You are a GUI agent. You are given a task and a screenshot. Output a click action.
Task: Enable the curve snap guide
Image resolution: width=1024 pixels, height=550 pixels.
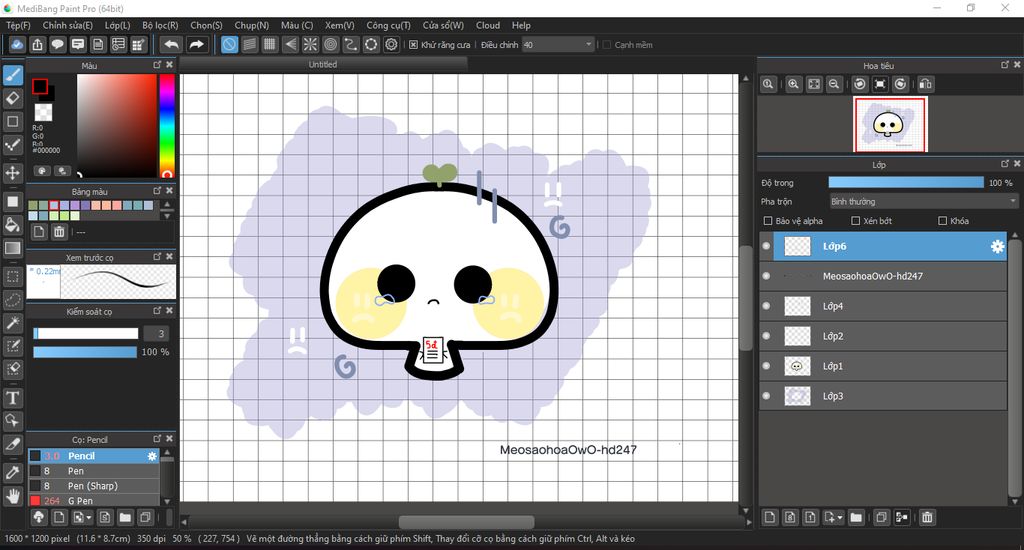coord(351,44)
